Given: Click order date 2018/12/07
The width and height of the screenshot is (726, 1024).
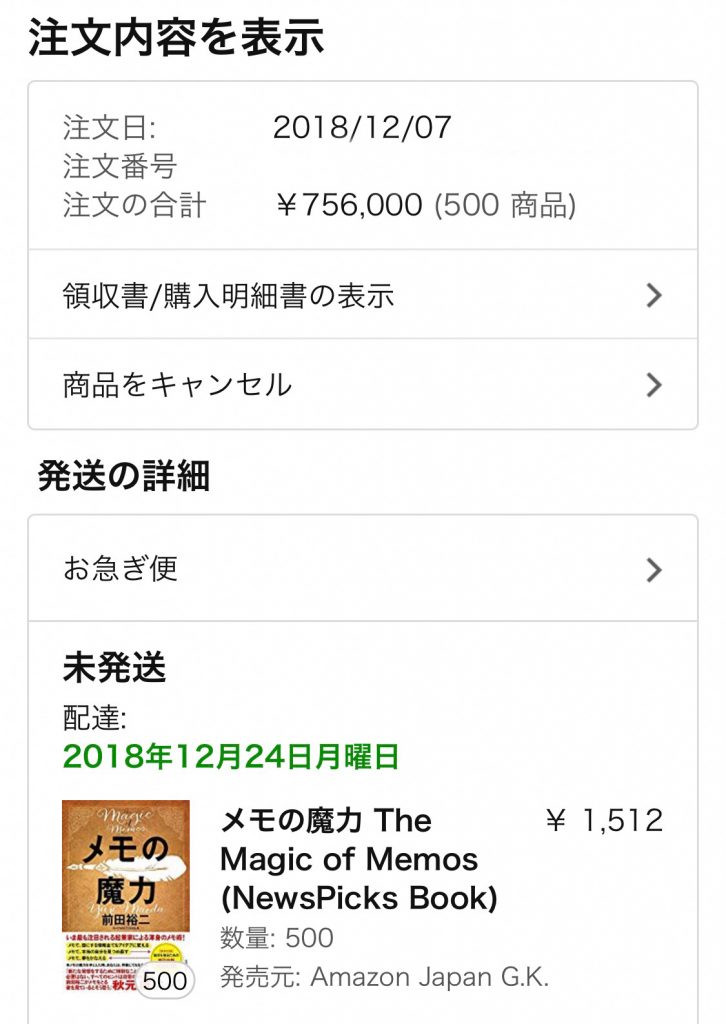Looking at the screenshot, I should [362, 128].
